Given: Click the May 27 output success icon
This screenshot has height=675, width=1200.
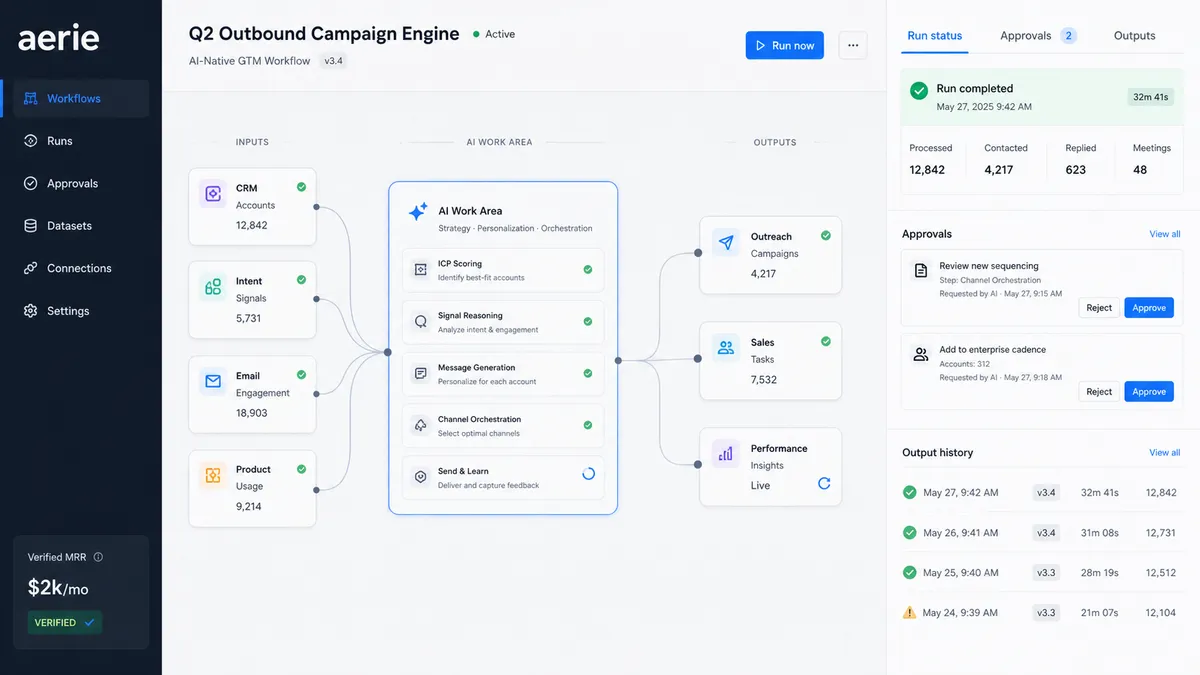Looking at the screenshot, I should (x=909, y=492).
